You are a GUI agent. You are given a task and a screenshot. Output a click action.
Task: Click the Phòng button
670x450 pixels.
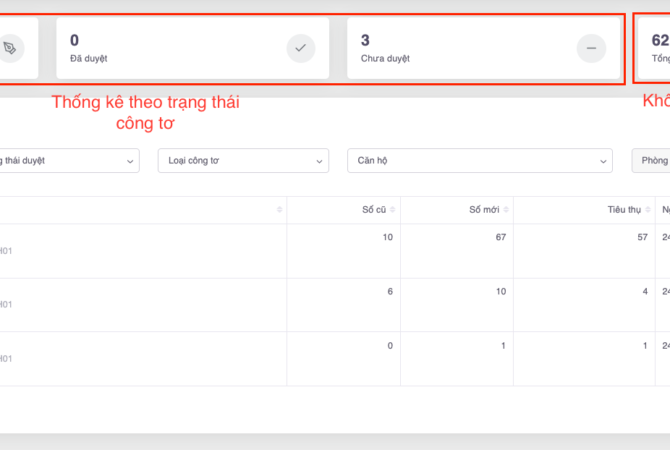tap(654, 160)
